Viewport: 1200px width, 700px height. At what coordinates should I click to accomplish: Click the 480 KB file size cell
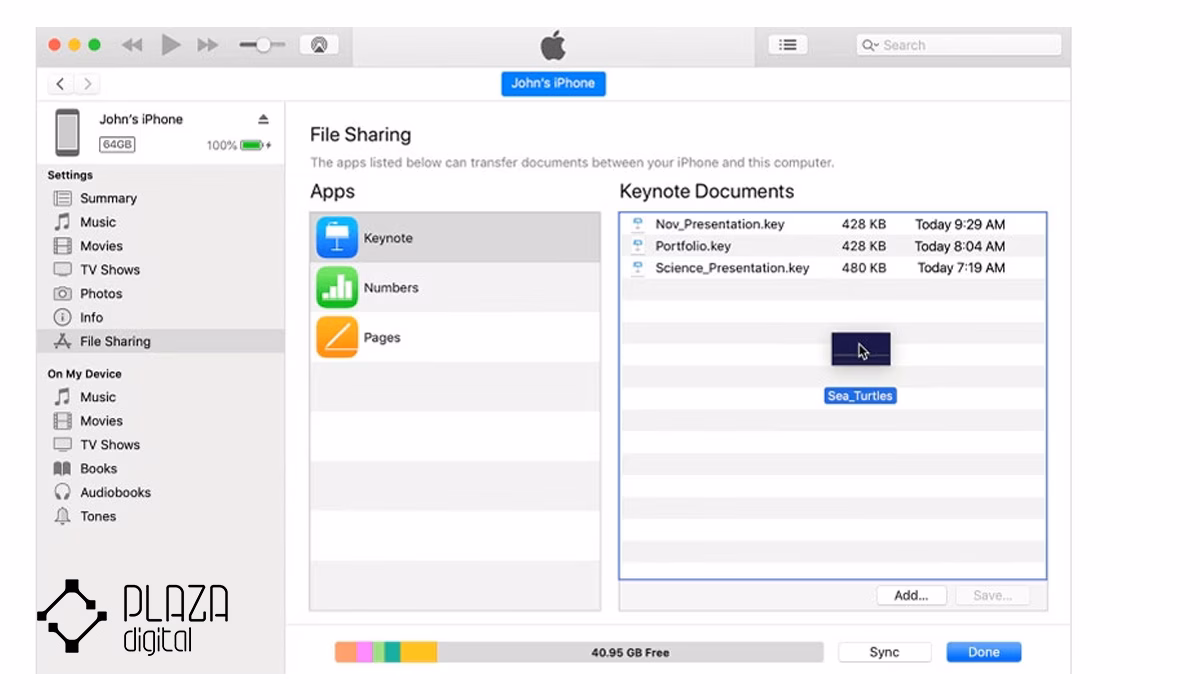[x=864, y=268]
